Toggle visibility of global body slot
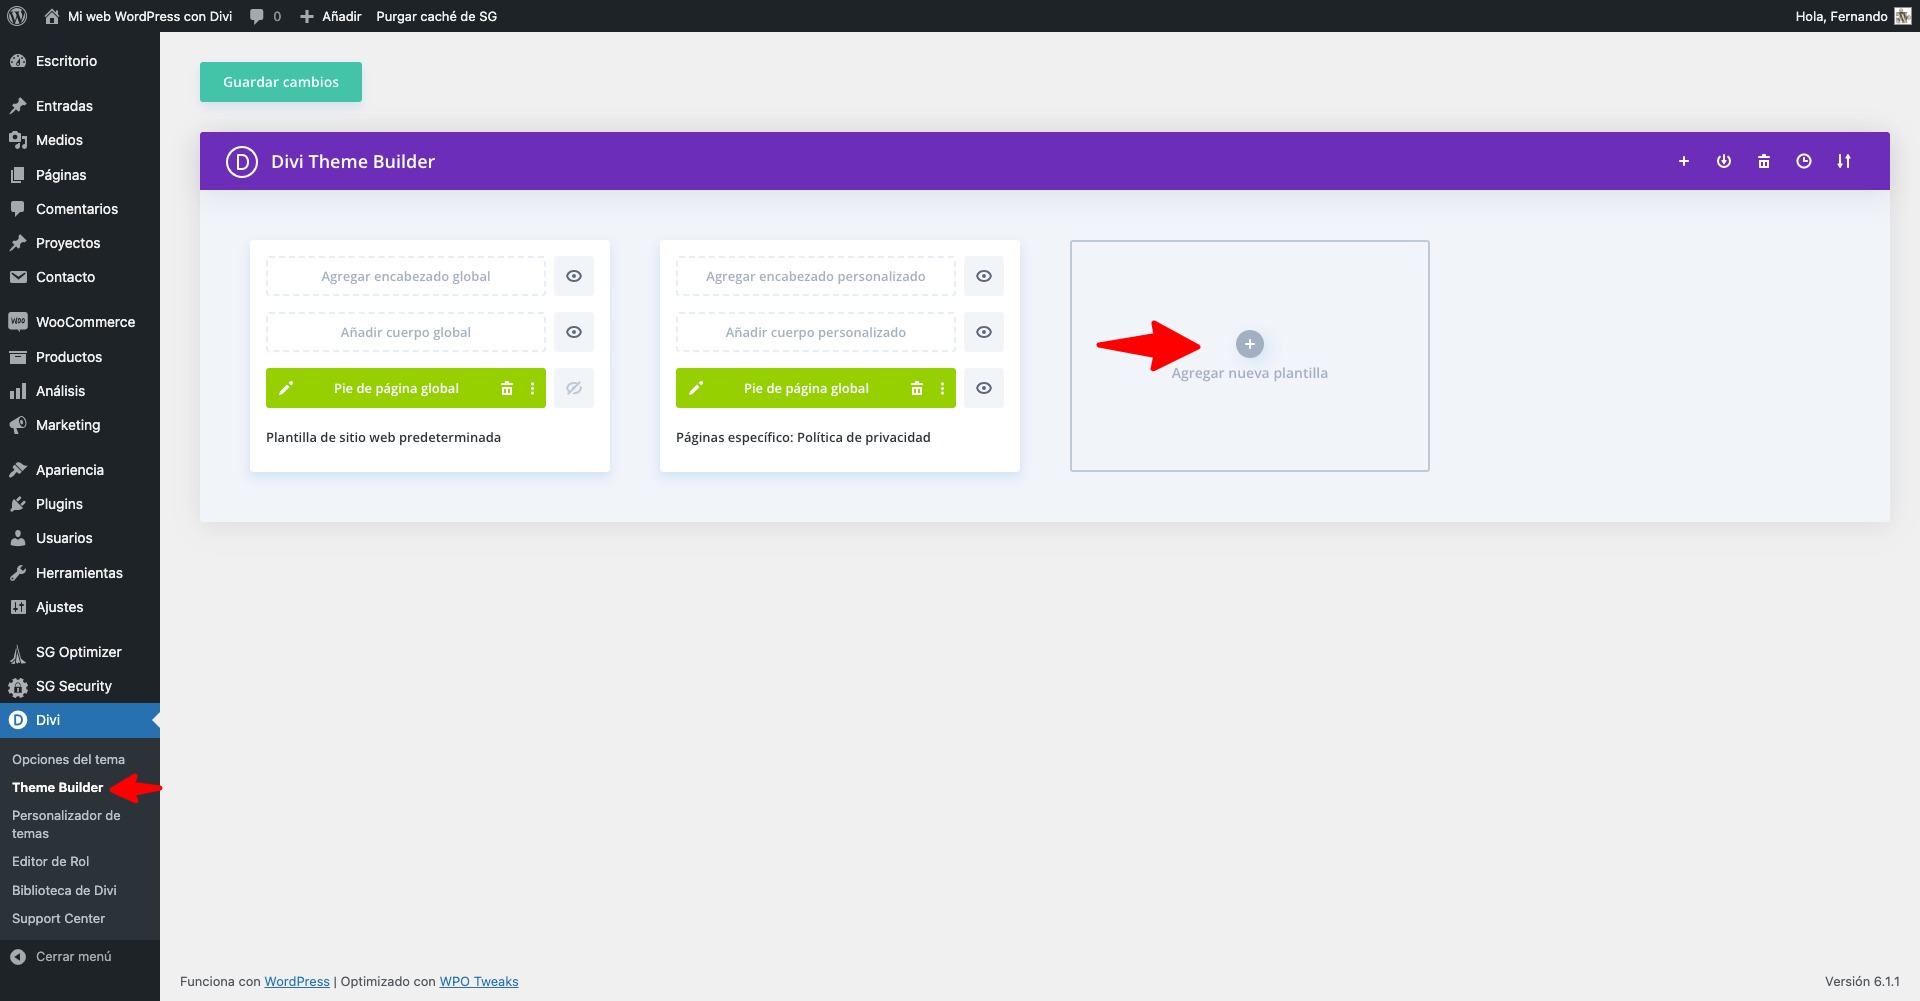The height and width of the screenshot is (1001, 1920). [x=574, y=332]
